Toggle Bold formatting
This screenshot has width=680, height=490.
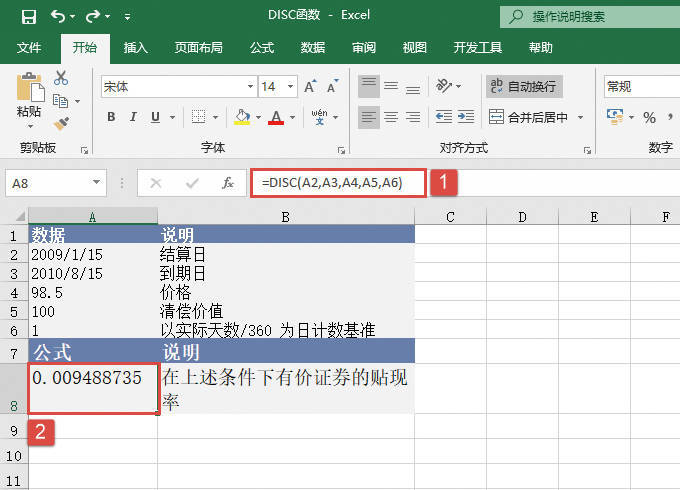[111, 118]
